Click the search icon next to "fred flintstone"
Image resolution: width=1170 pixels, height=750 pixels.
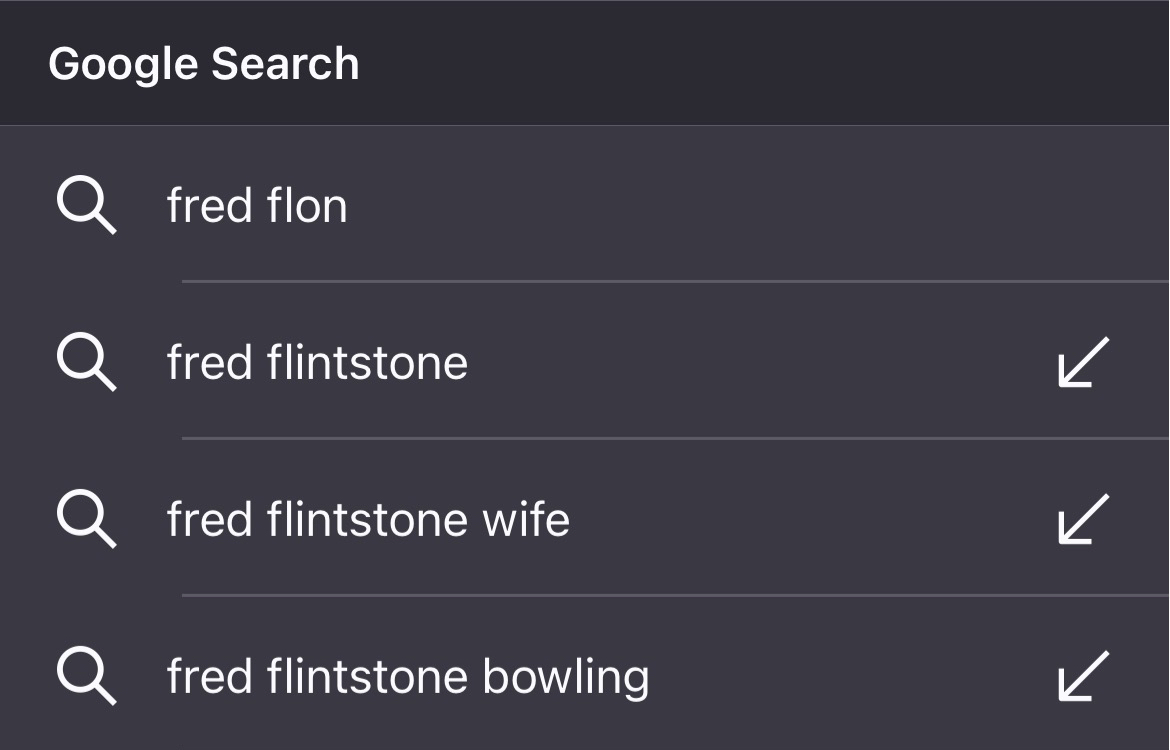86,362
